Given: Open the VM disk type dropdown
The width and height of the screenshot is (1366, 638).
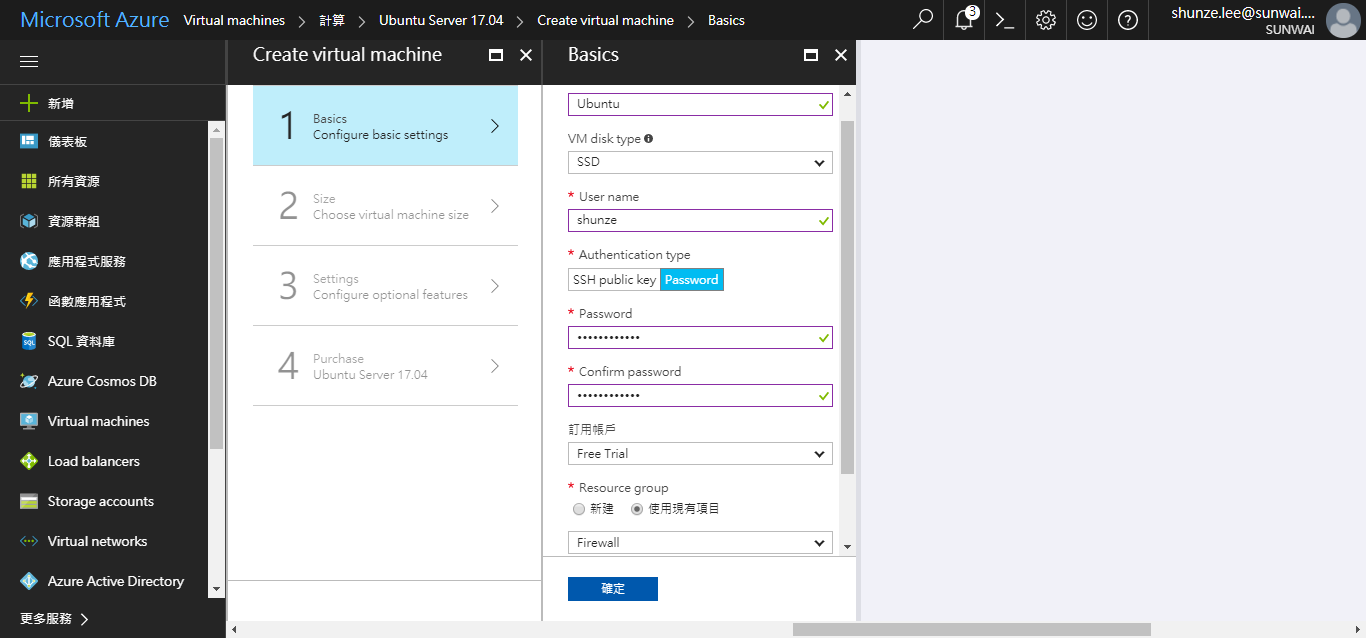Looking at the screenshot, I should click(x=700, y=162).
